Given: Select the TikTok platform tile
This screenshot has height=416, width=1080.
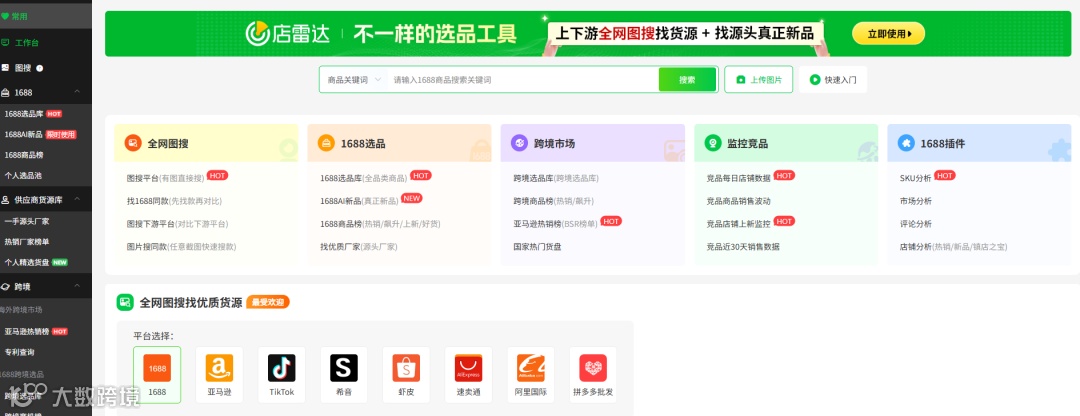Looking at the screenshot, I should 282,375.
